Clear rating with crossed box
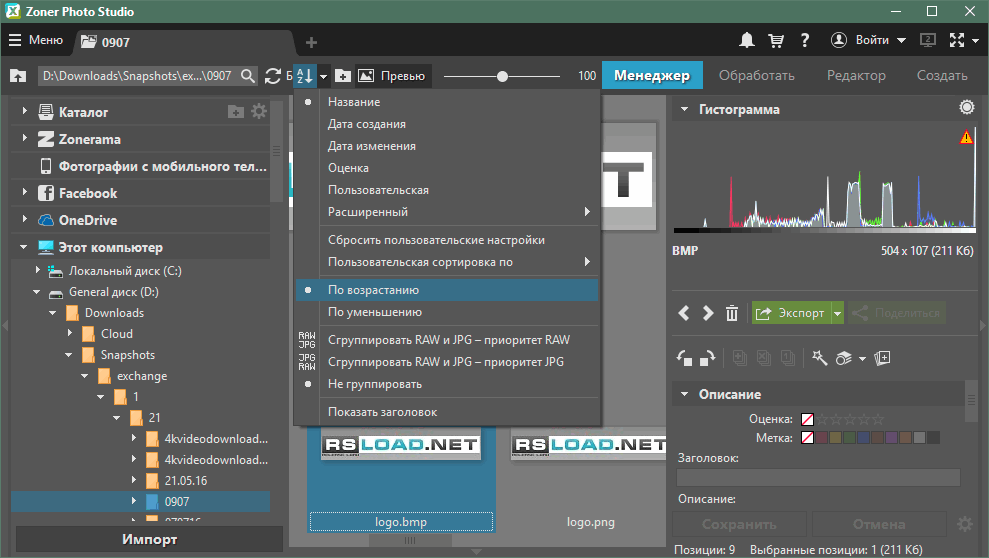 pyautogui.click(x=807, y=419)
